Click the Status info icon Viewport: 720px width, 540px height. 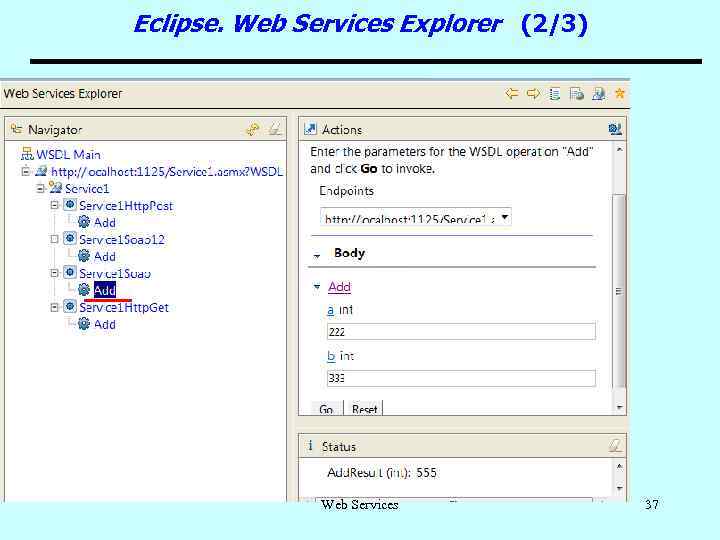310,445
